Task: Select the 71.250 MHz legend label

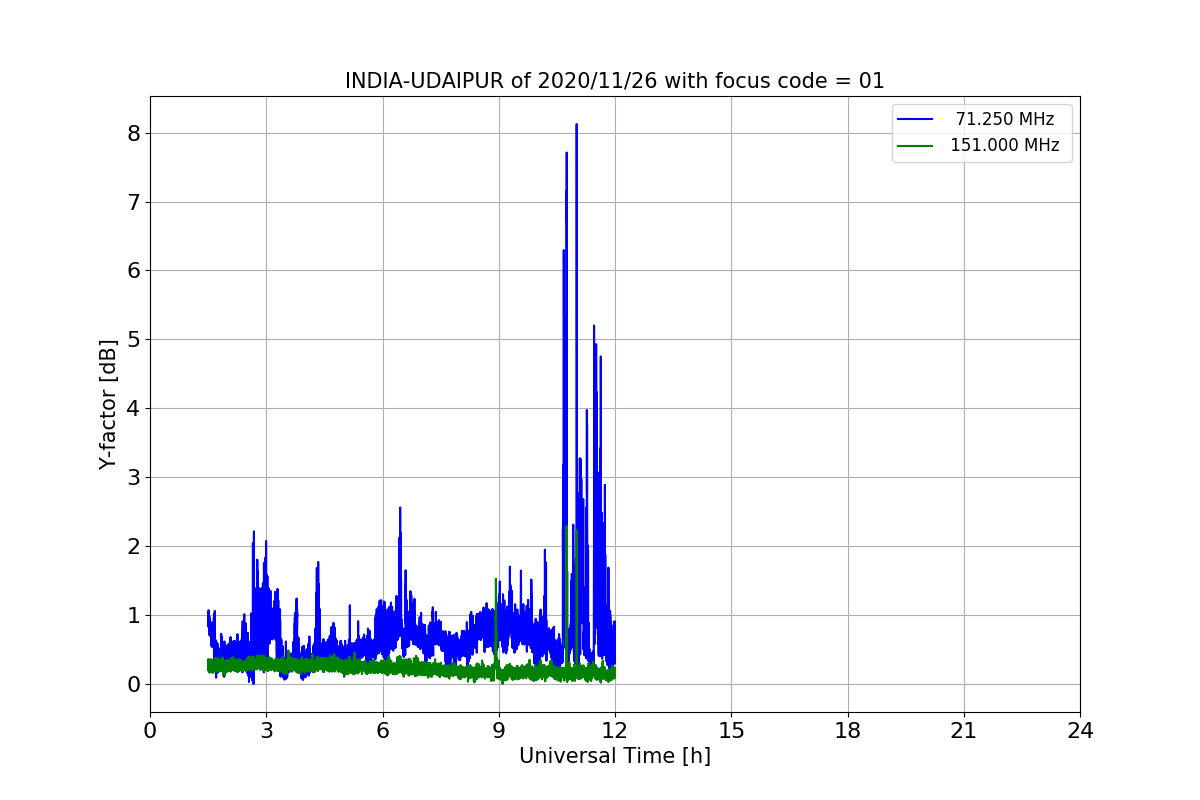Action: (1004, 119)
